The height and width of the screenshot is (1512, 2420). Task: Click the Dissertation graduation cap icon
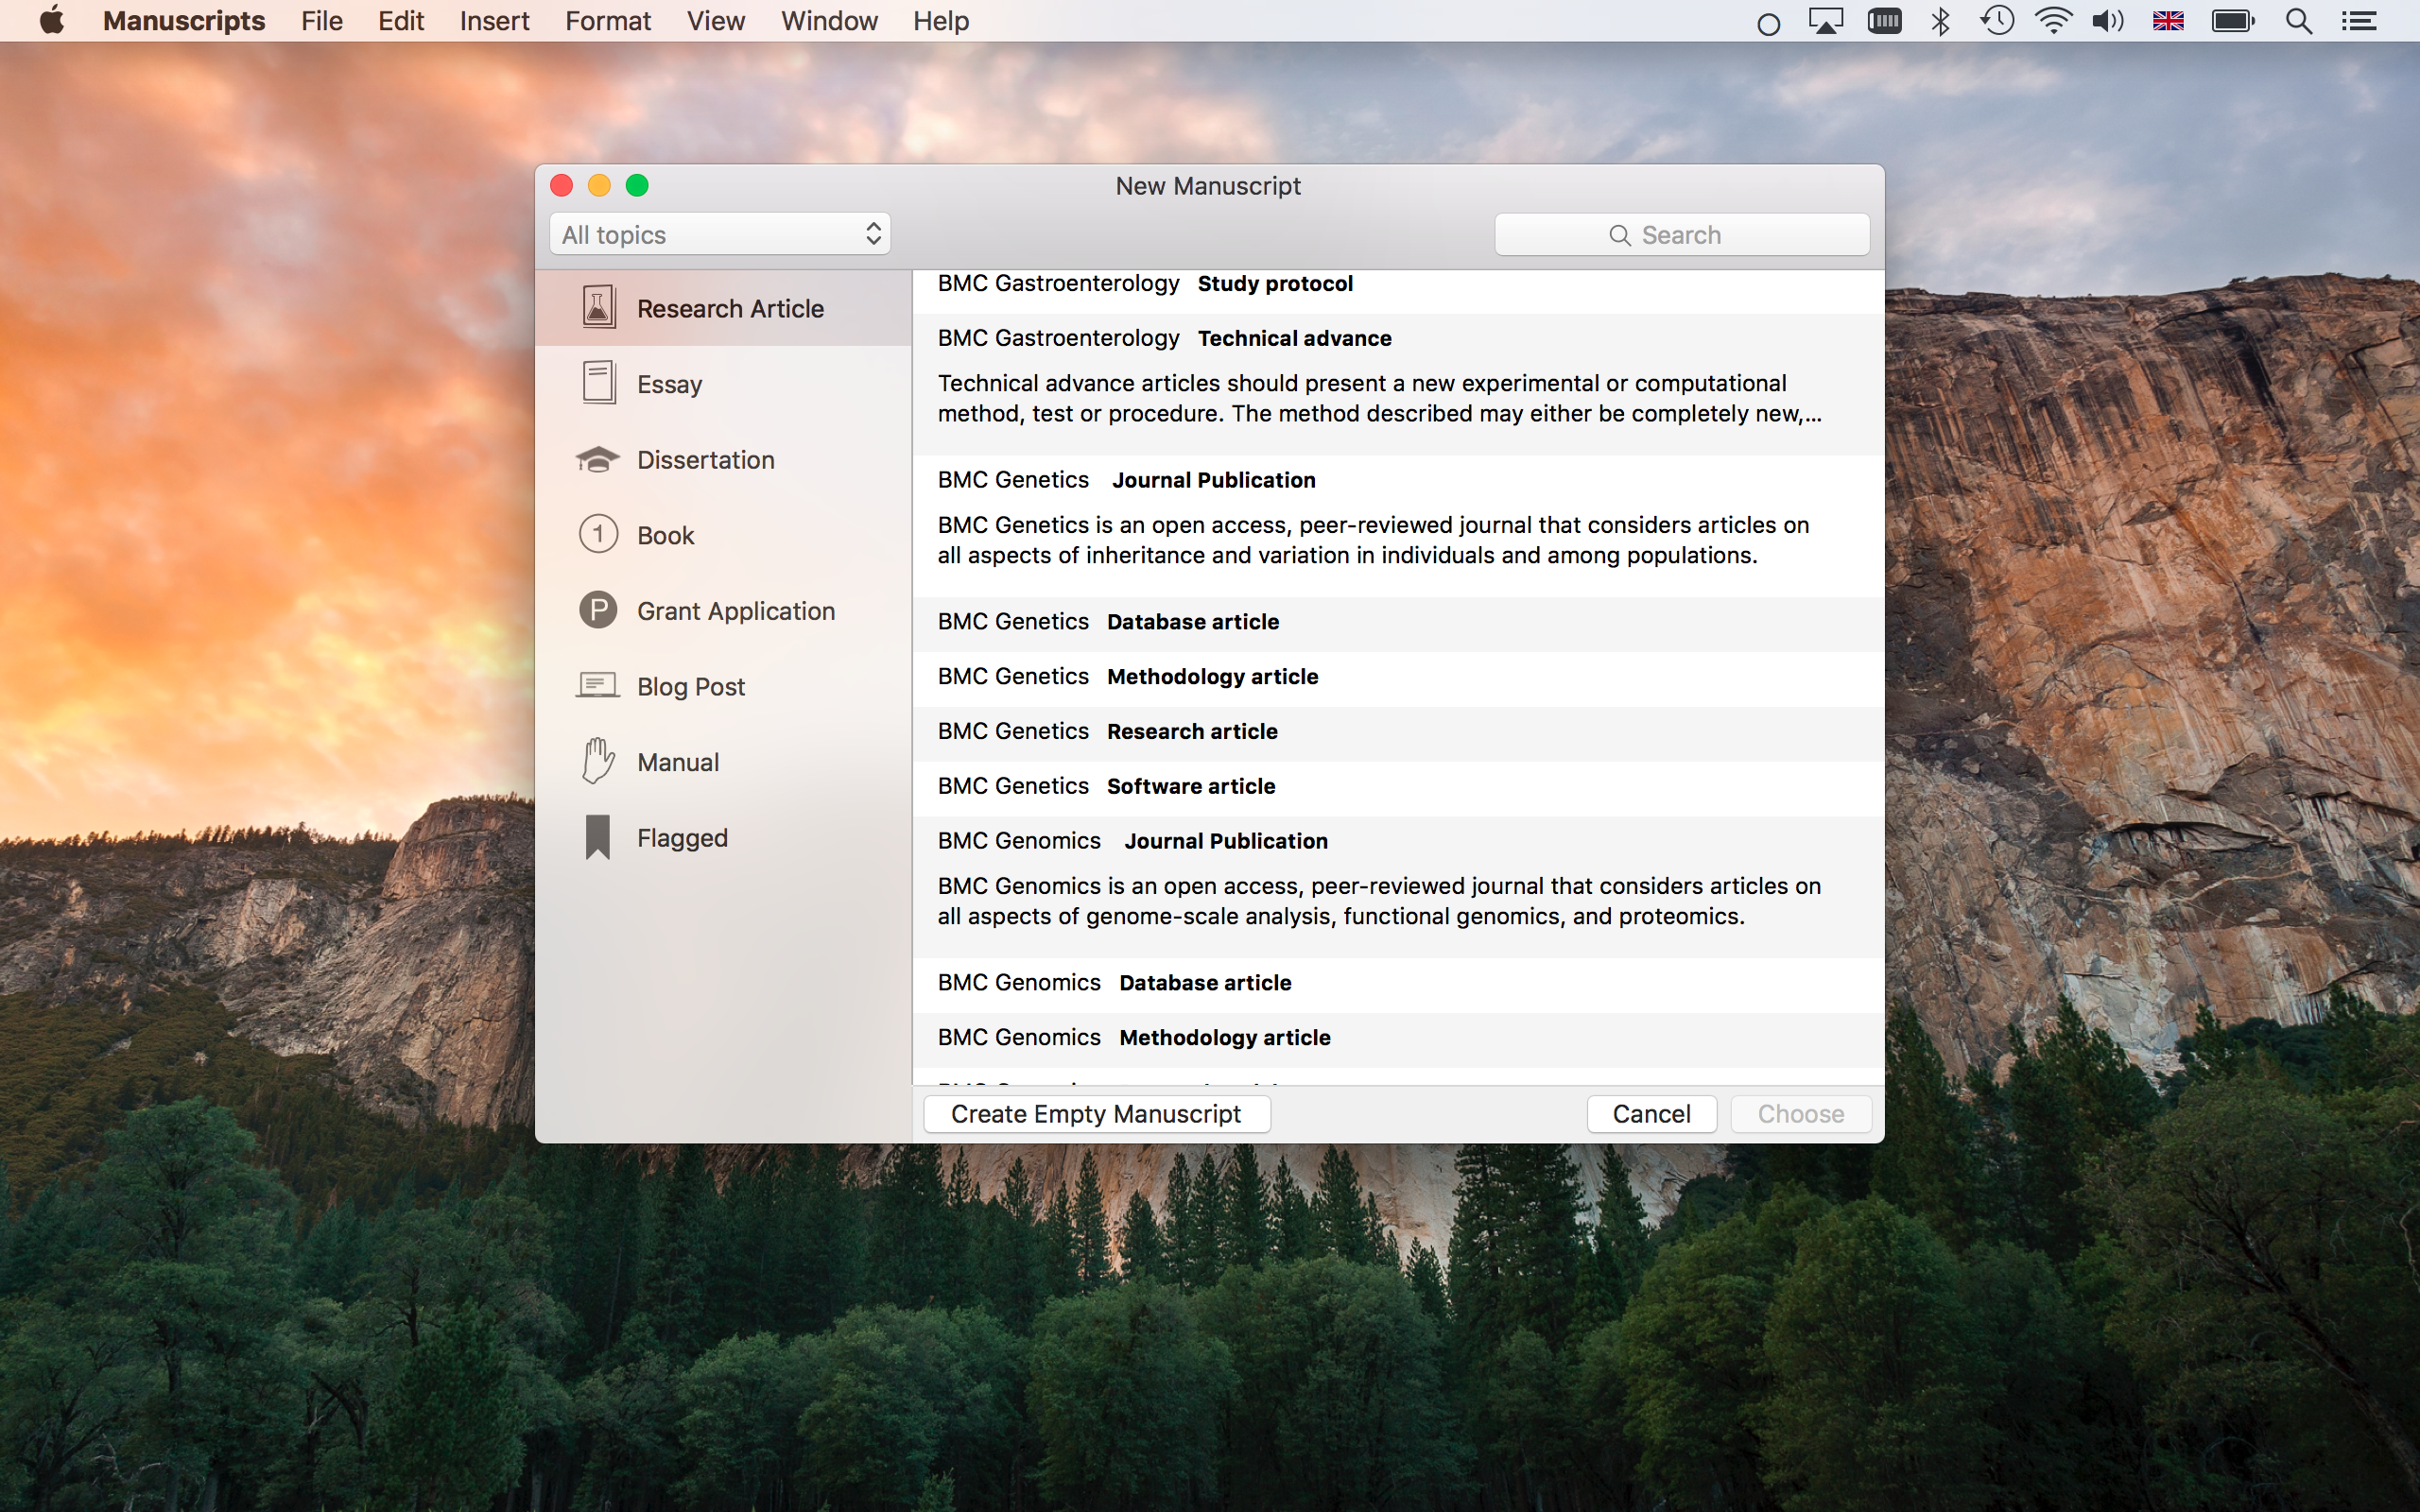pyautogui.click(x=598, y=459)
